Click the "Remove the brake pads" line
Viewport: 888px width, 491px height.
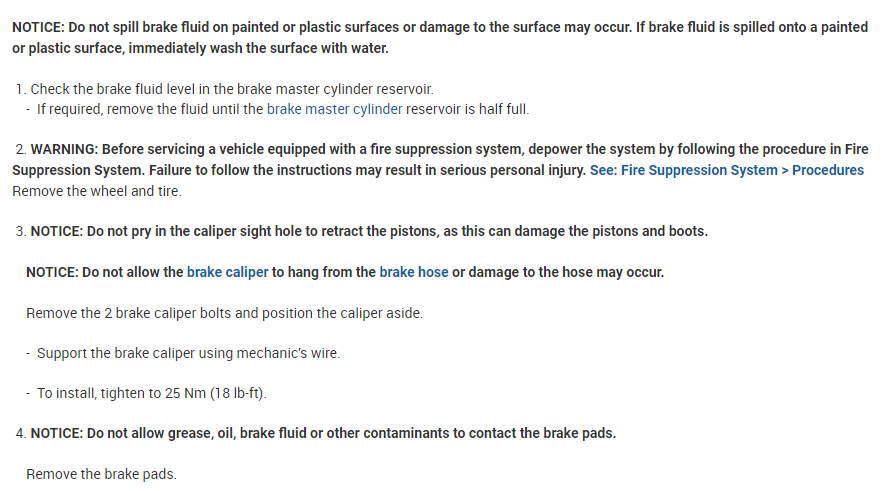(x=101, y=473)
